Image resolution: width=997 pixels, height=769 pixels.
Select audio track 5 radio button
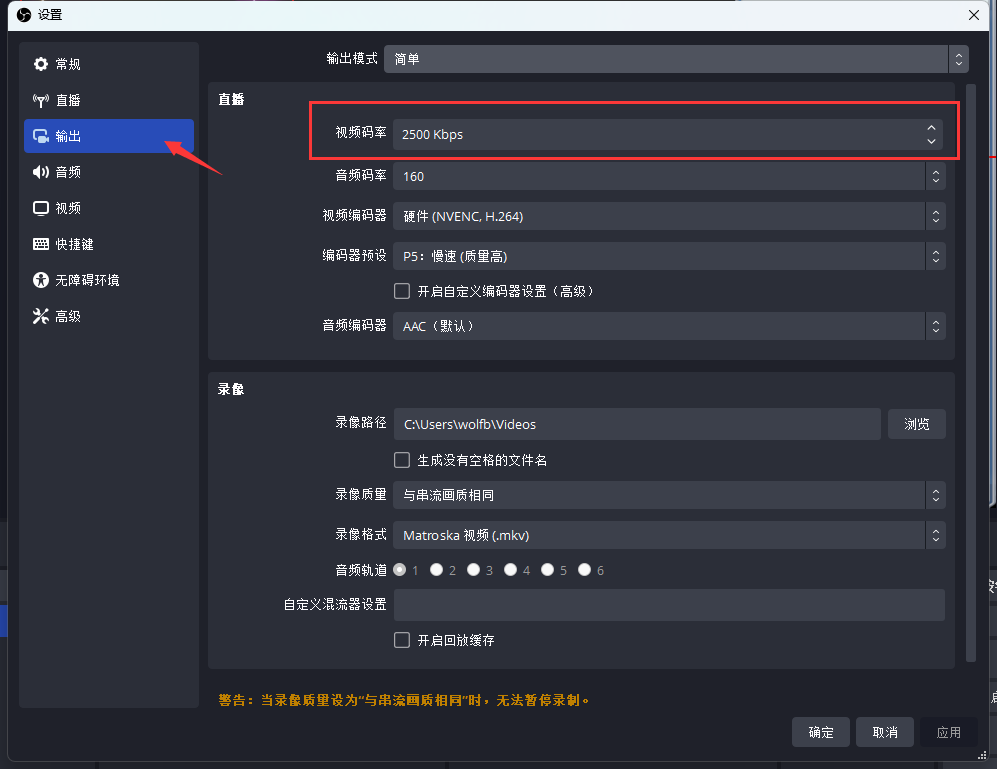(x=547, y=570)
